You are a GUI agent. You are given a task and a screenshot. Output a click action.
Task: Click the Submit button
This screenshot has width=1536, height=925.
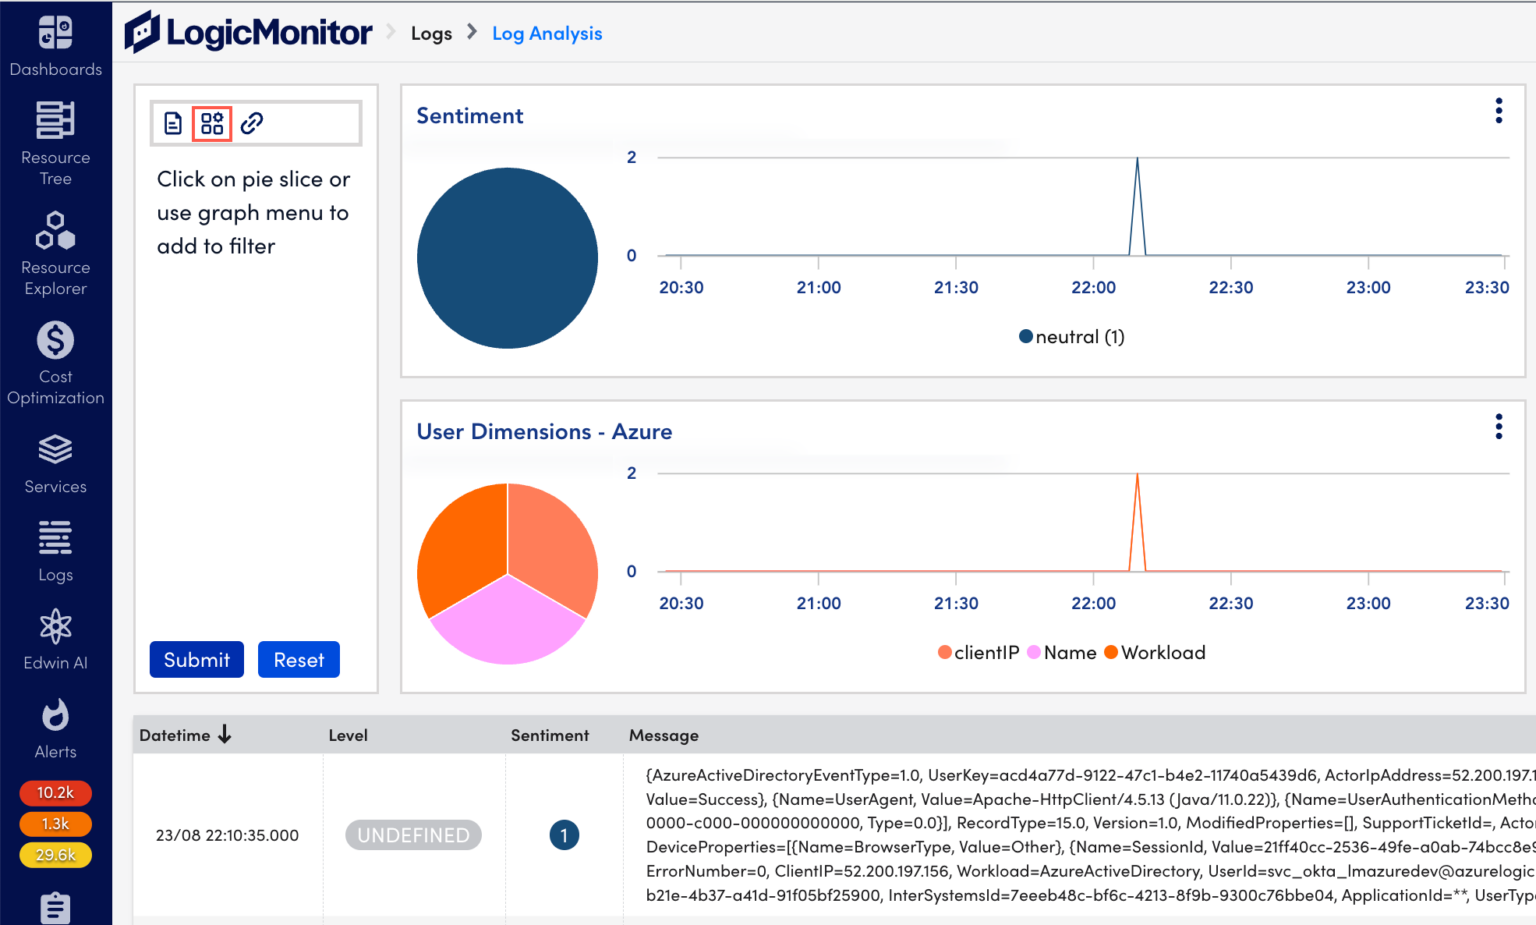coord(196,659)
